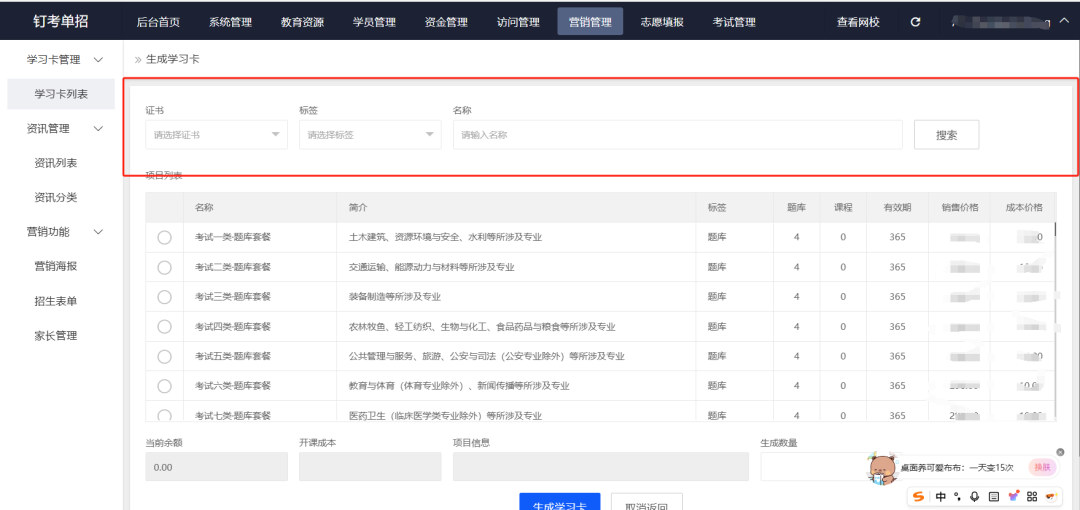Open the 学员管理 top menu
This screenshot has width=1080, height=510.
(x=374, y=22)
